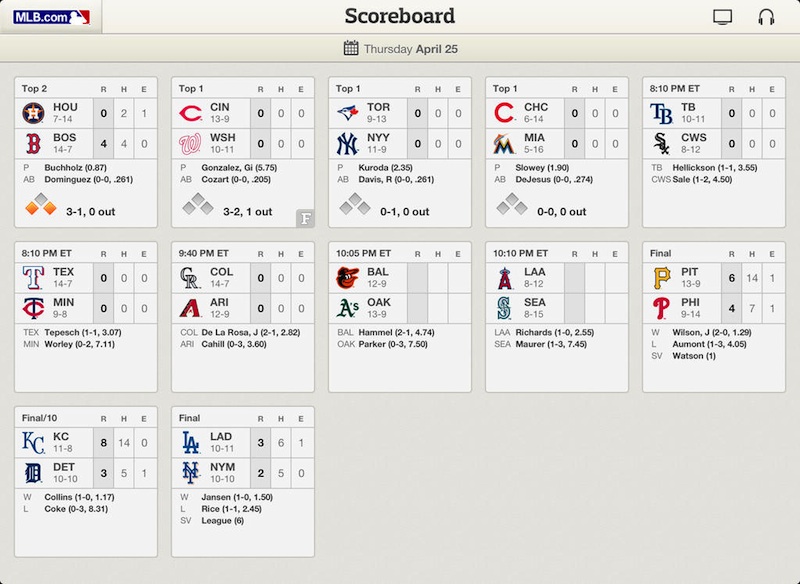
Task: Tap the Seattle Mariners logo
Action: click(x=504, y=309)
